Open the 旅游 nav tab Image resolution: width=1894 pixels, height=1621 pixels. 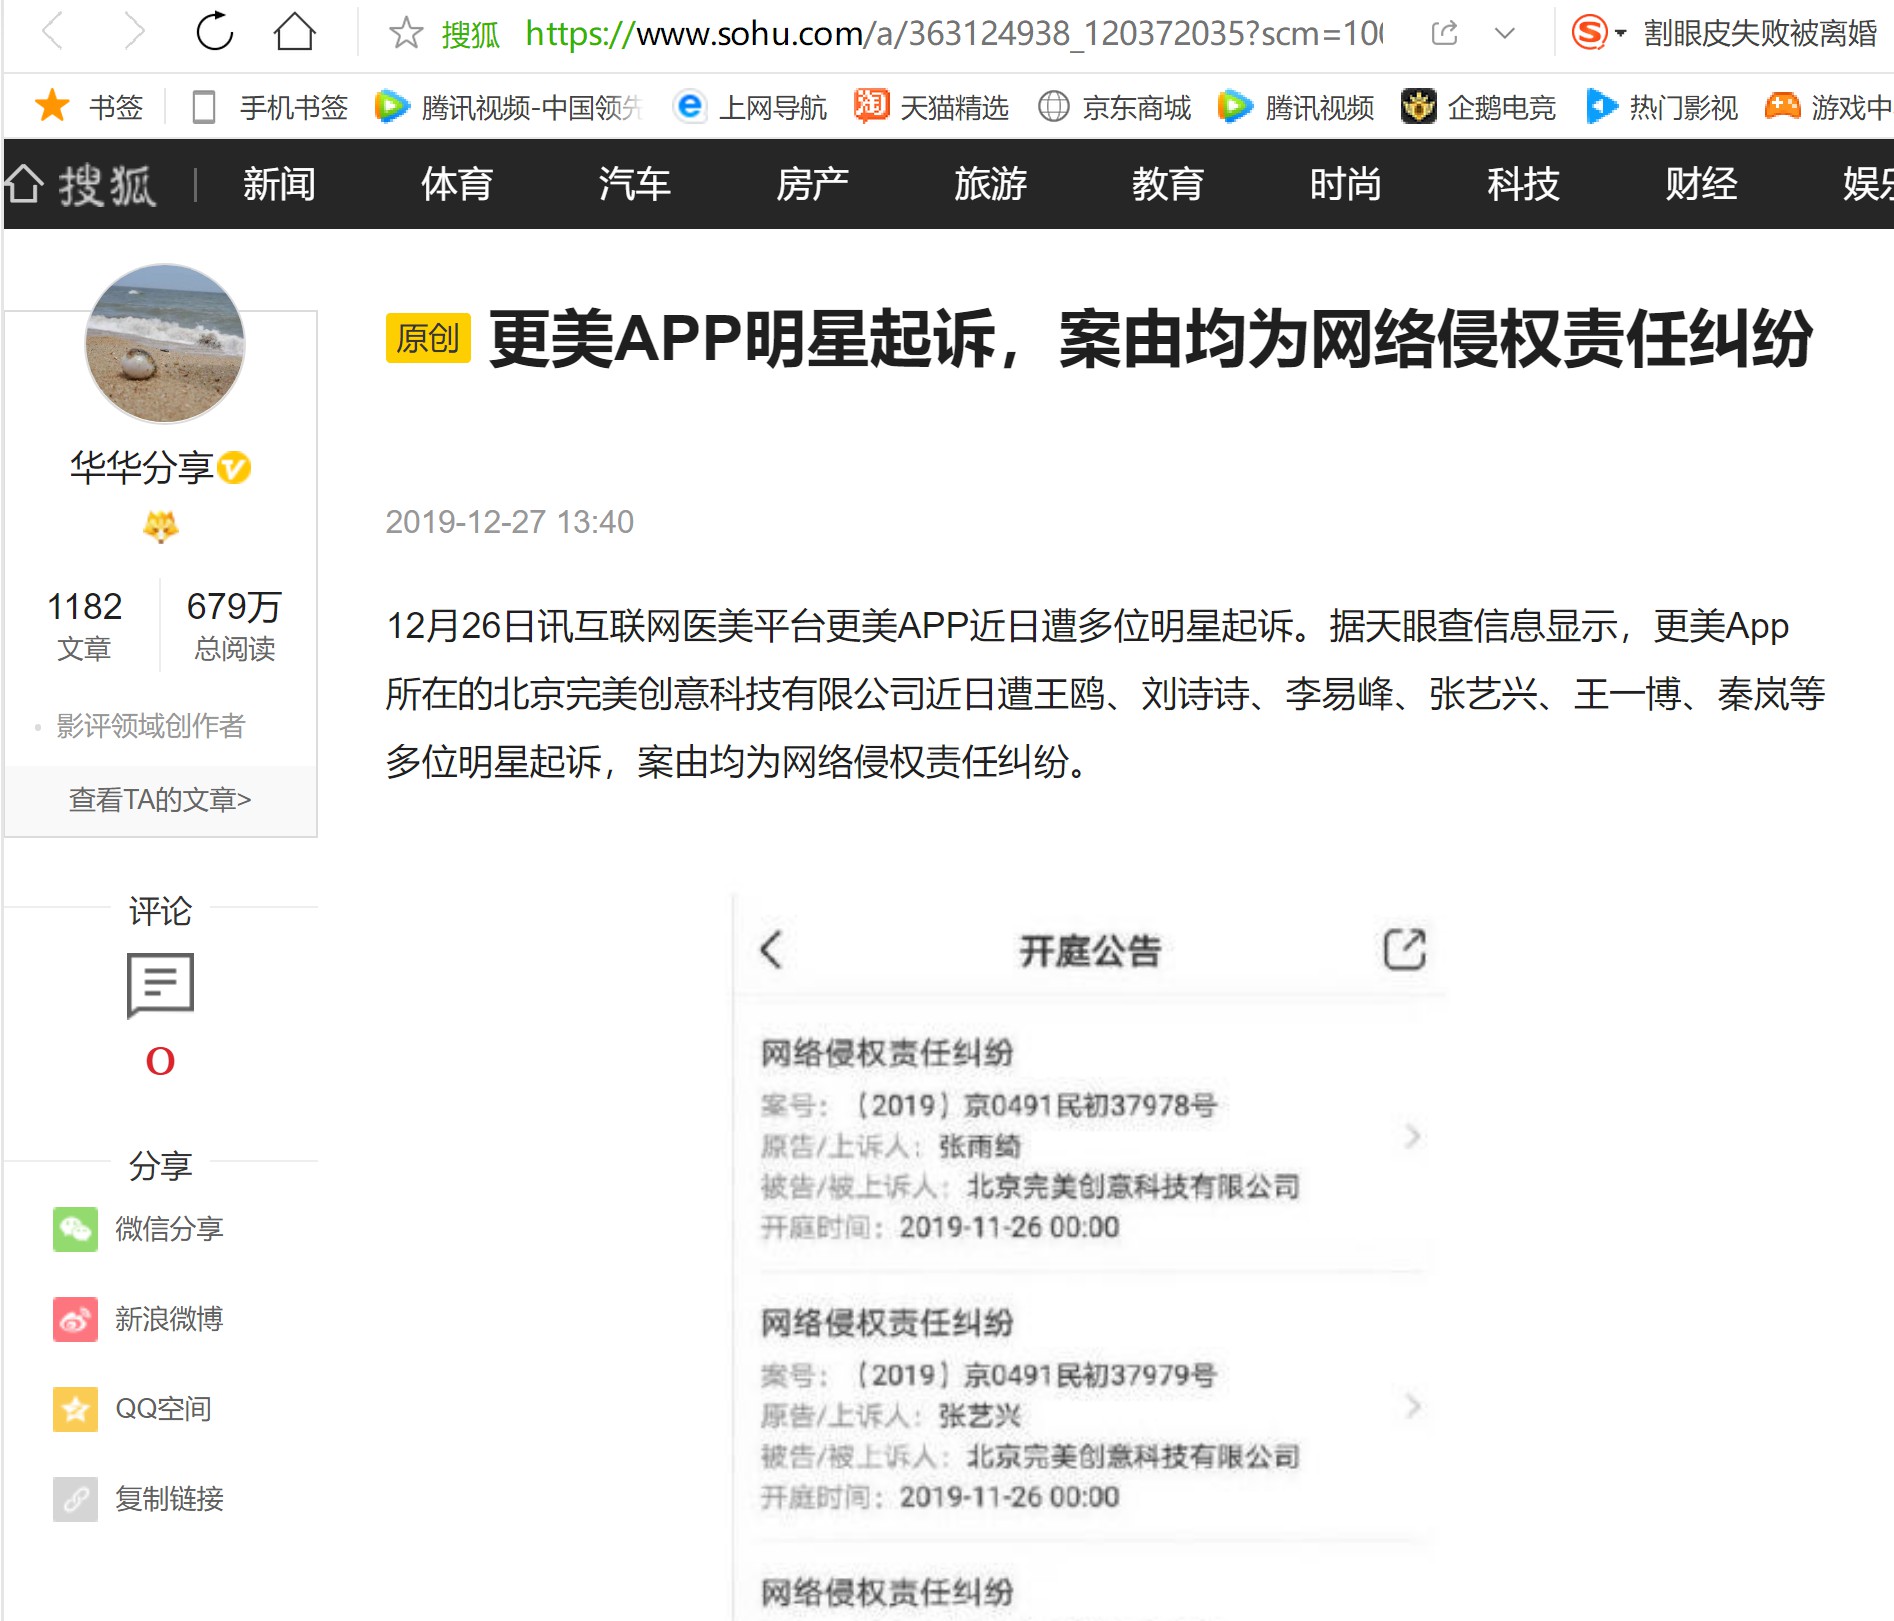990,184
